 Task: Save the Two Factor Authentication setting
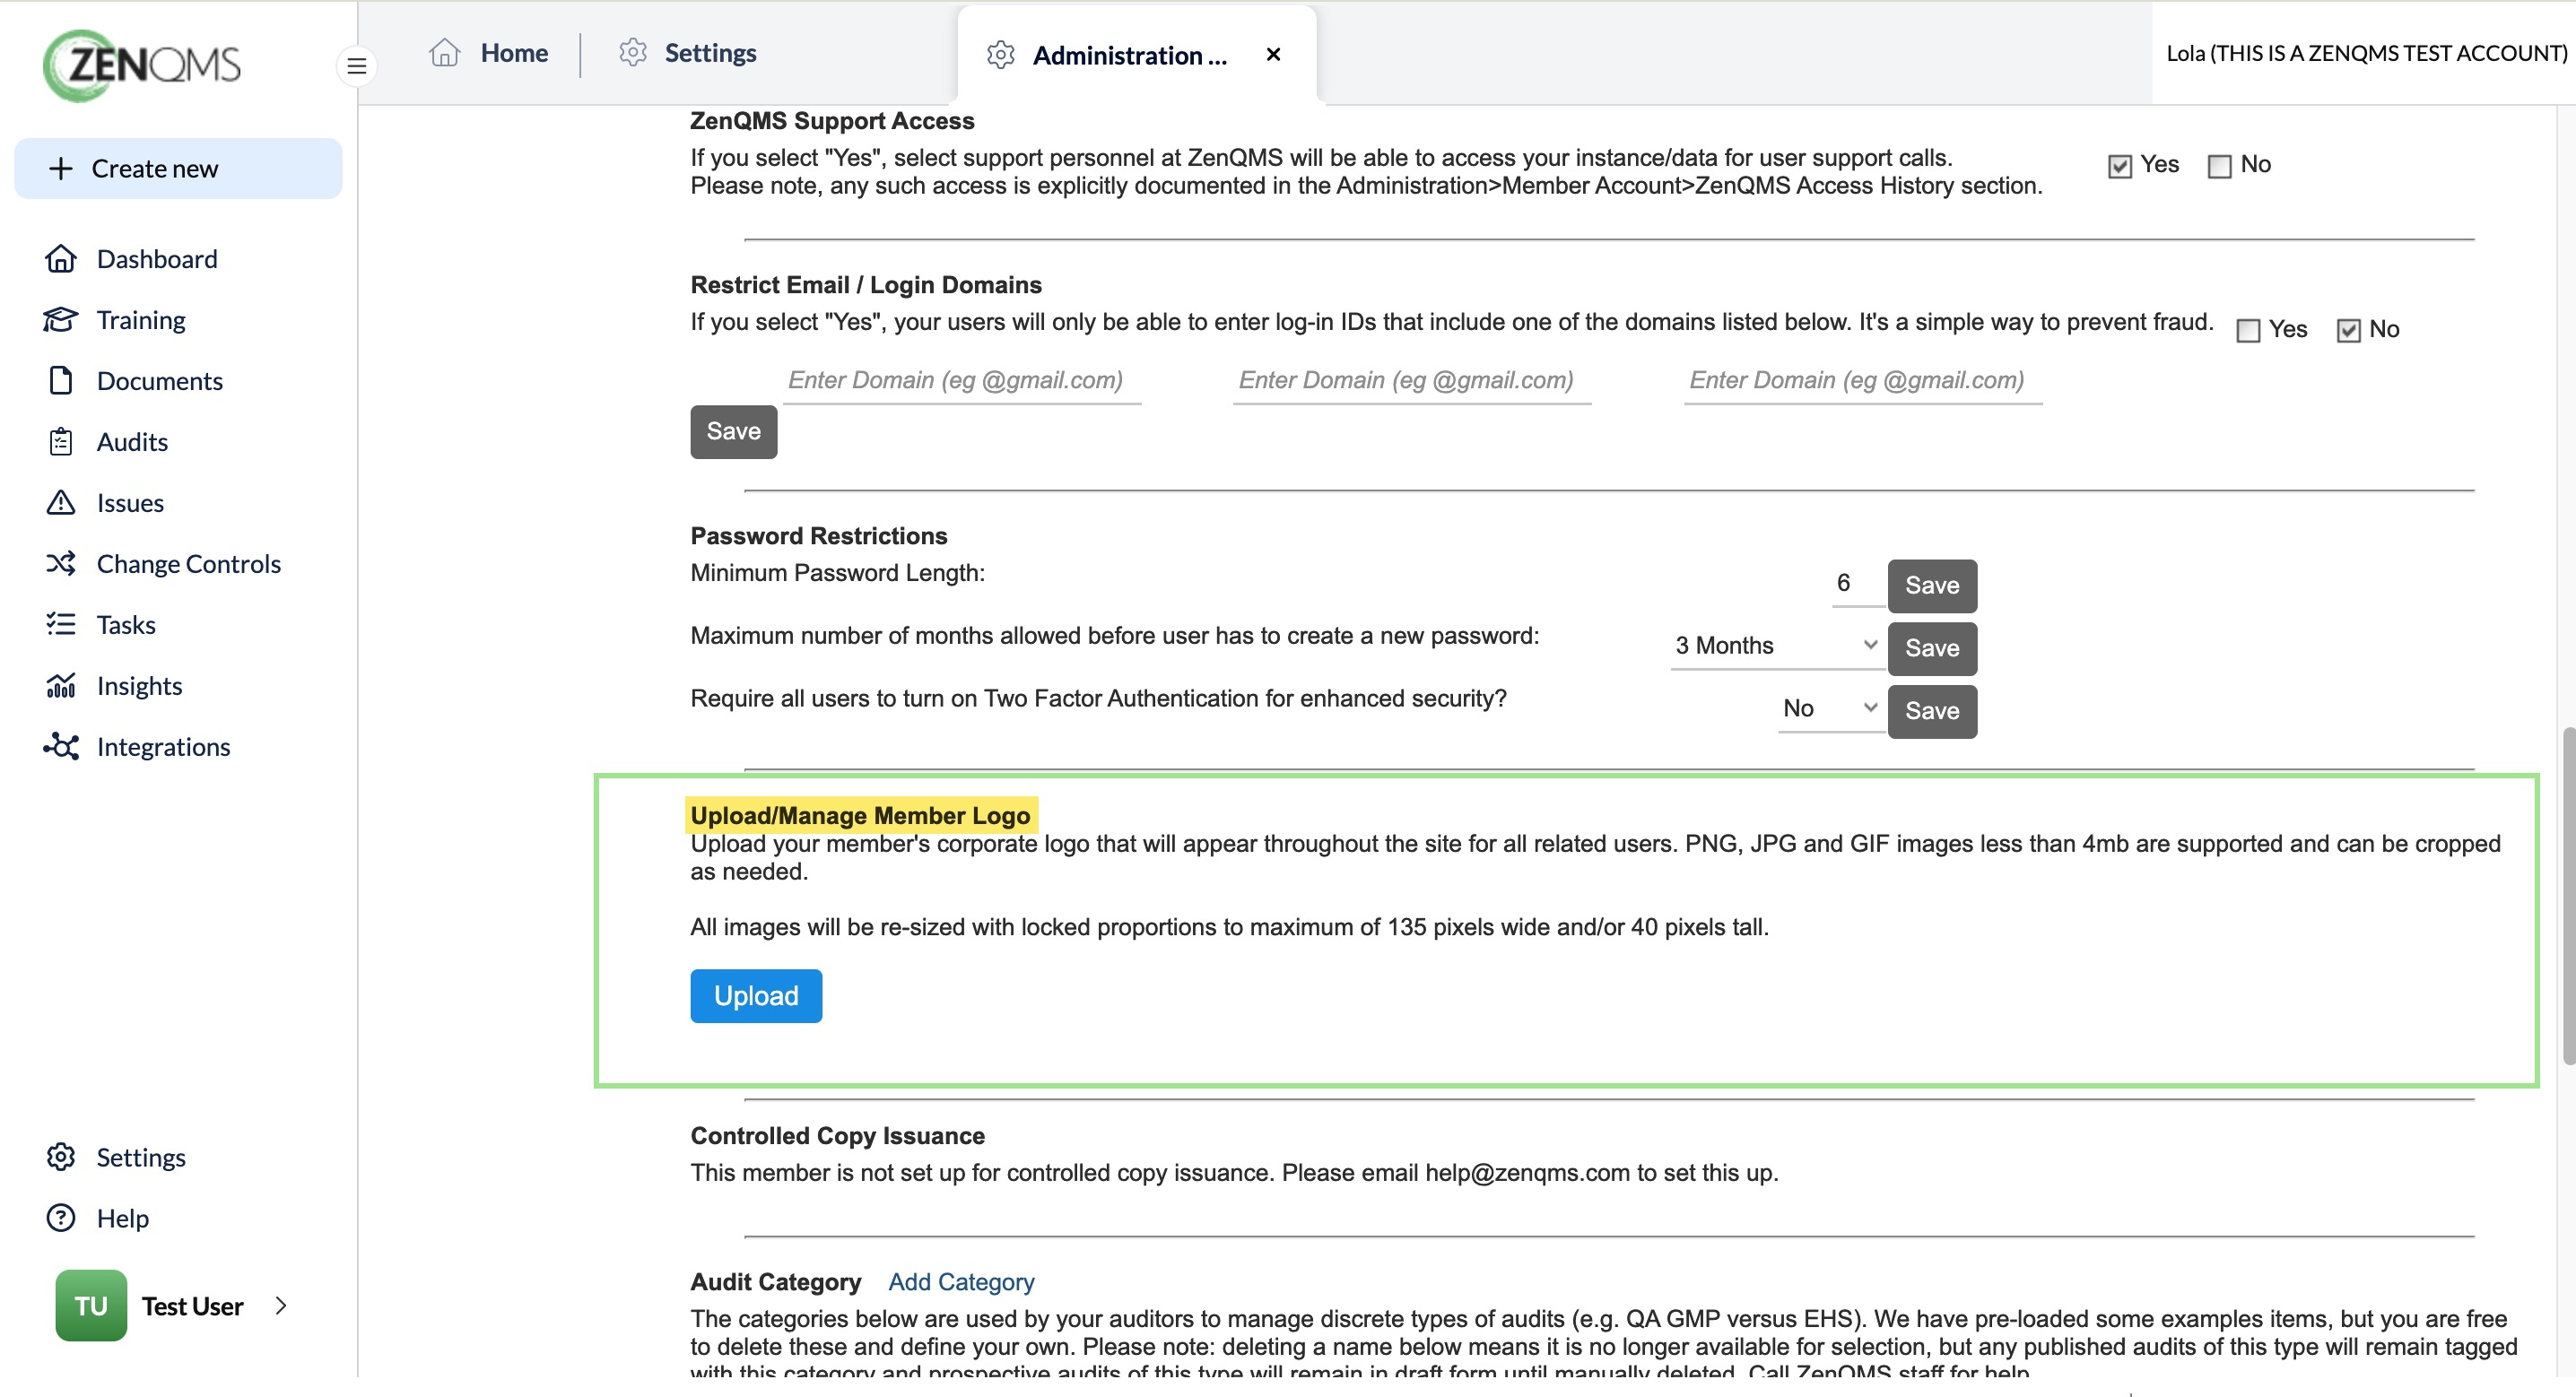(x=1932, y=712)
